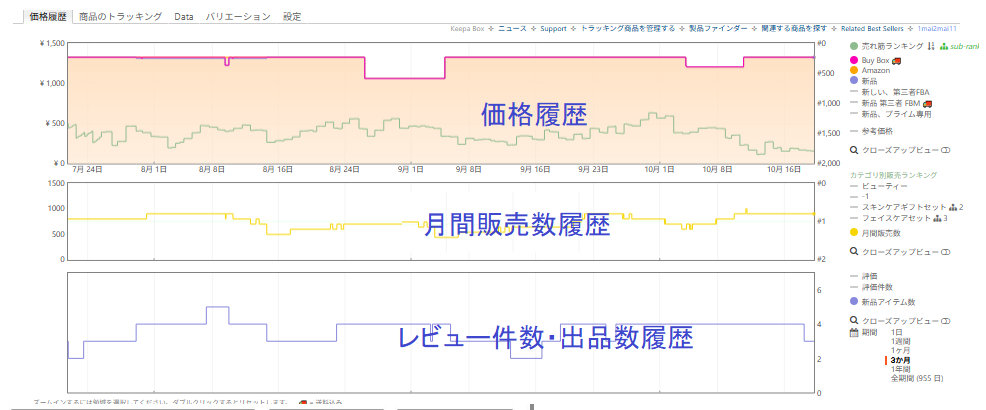Open the 製品ファインダー link
The width and height of the screenshot is (986, 410).
click(717, 29)
